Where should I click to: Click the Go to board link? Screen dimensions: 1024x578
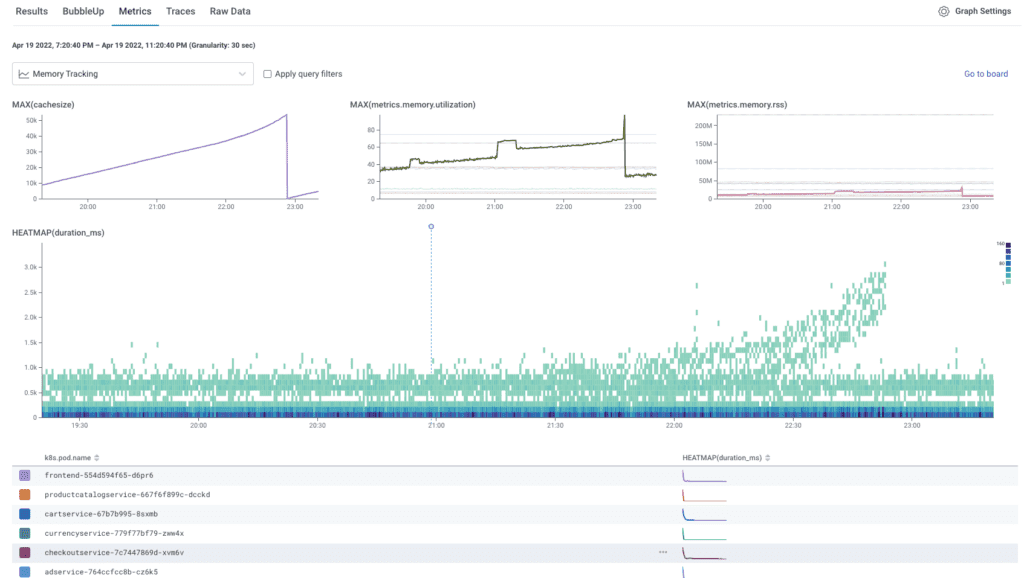(x=986, y=73)
